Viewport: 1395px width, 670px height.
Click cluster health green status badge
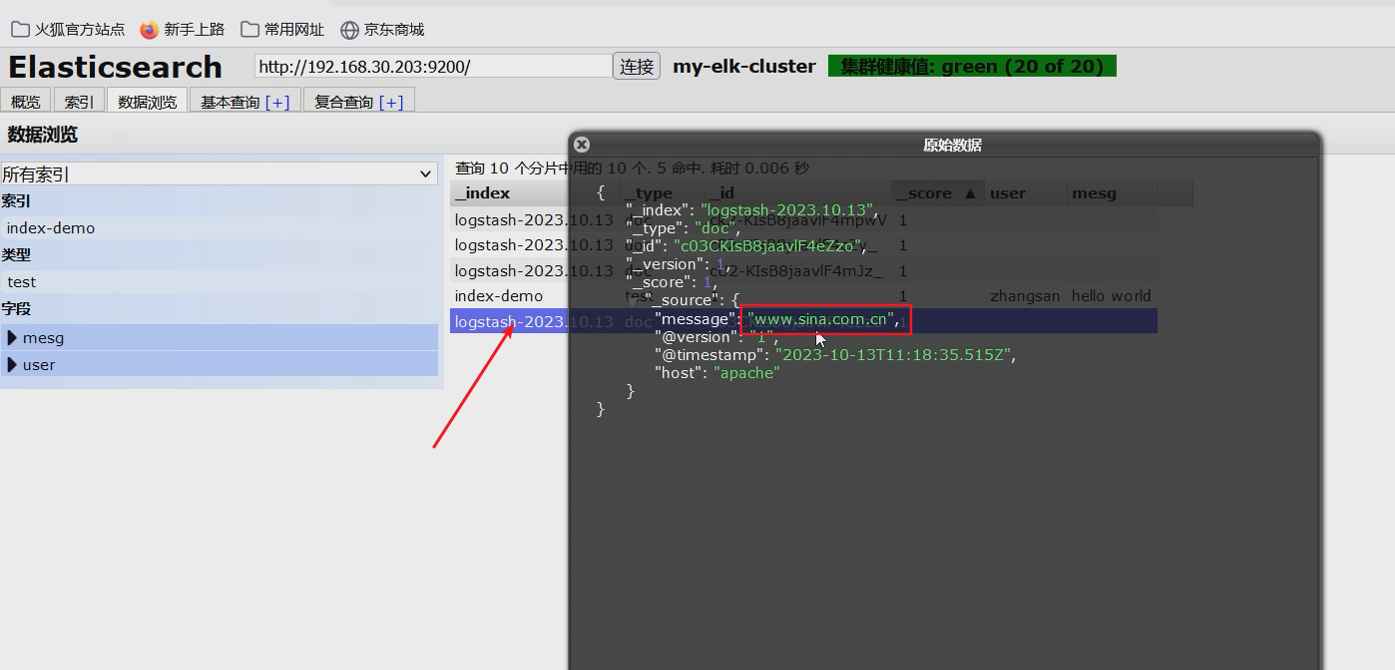tap(972, 66)
